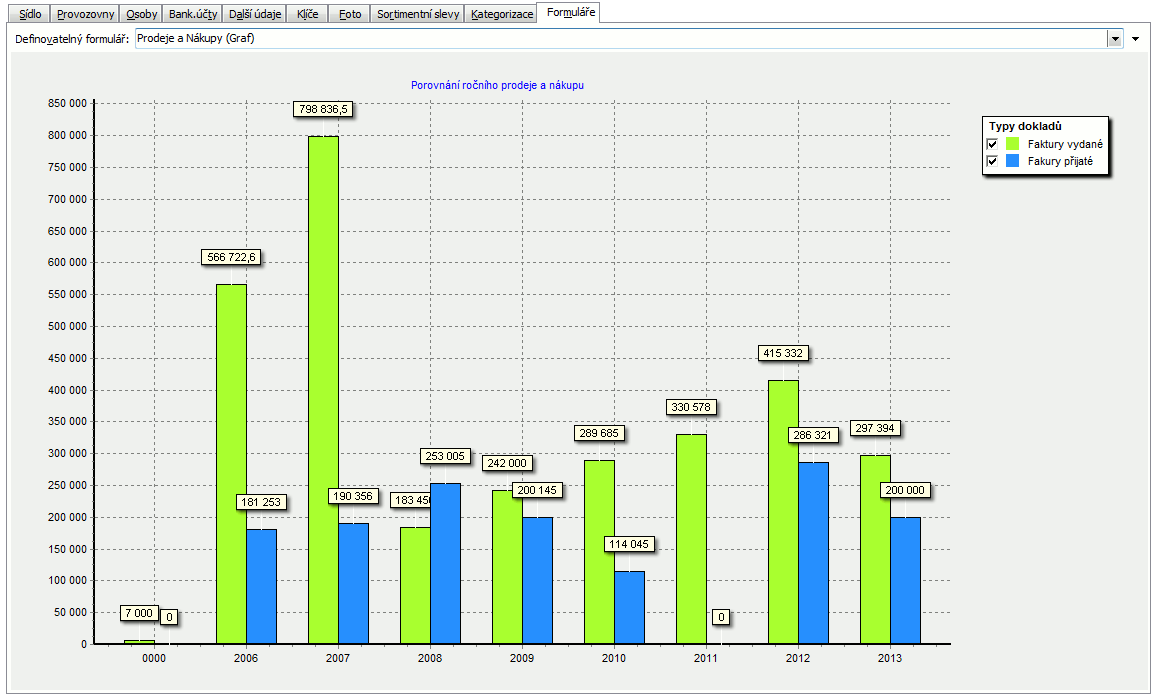Select the Kategorizace tab
This screenshot has height=697, width=1156.
pyautogui.click(x=501, y=15)
